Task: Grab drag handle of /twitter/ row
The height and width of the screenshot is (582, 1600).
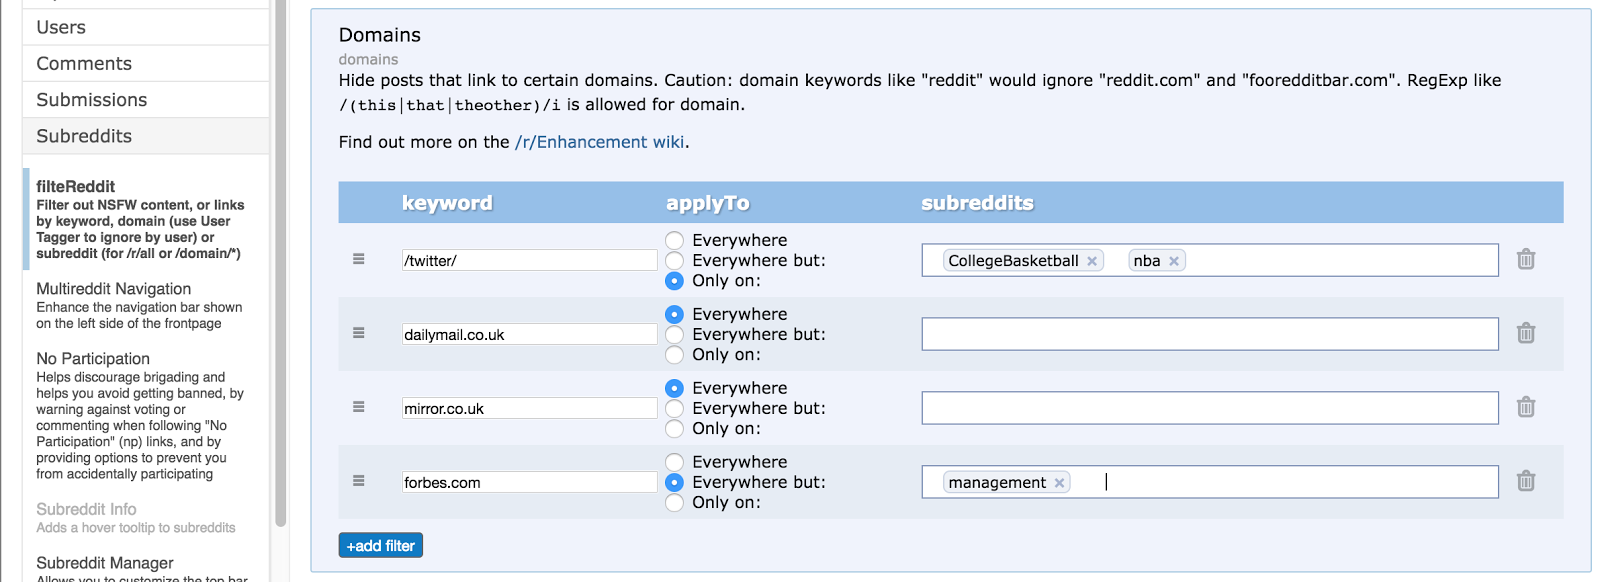Action: pos(359,260)
